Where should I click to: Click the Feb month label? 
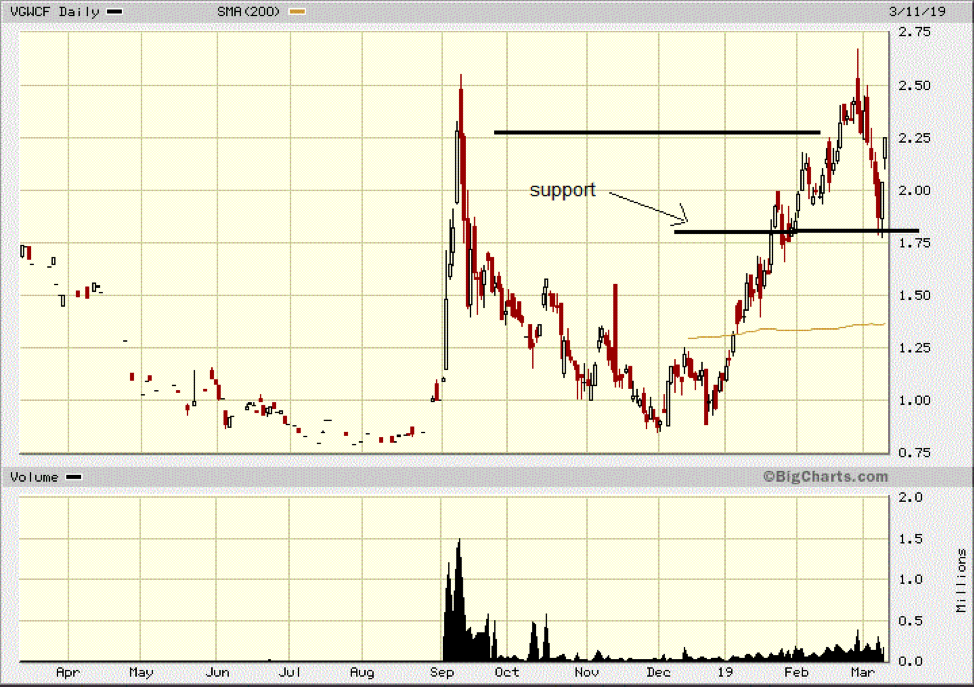point(796,673)
